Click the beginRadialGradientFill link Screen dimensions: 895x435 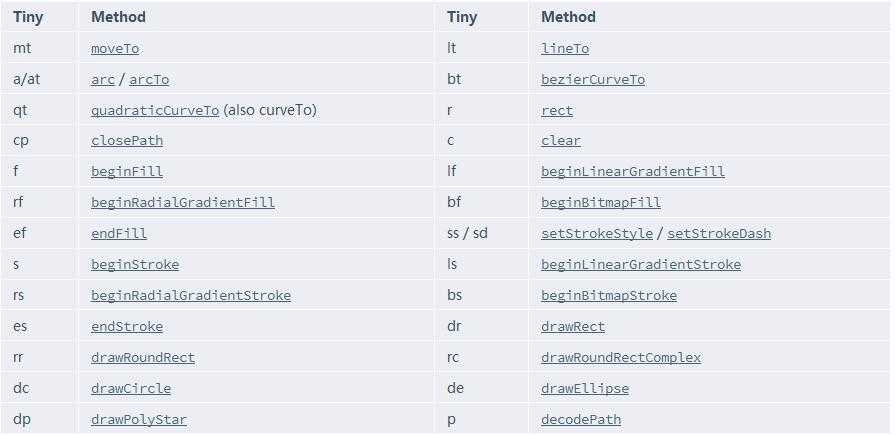[183, 203]
